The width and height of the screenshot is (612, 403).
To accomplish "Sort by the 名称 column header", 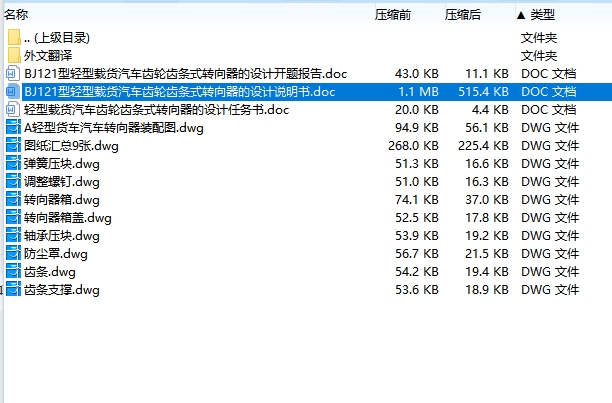I will pos(16,14).
